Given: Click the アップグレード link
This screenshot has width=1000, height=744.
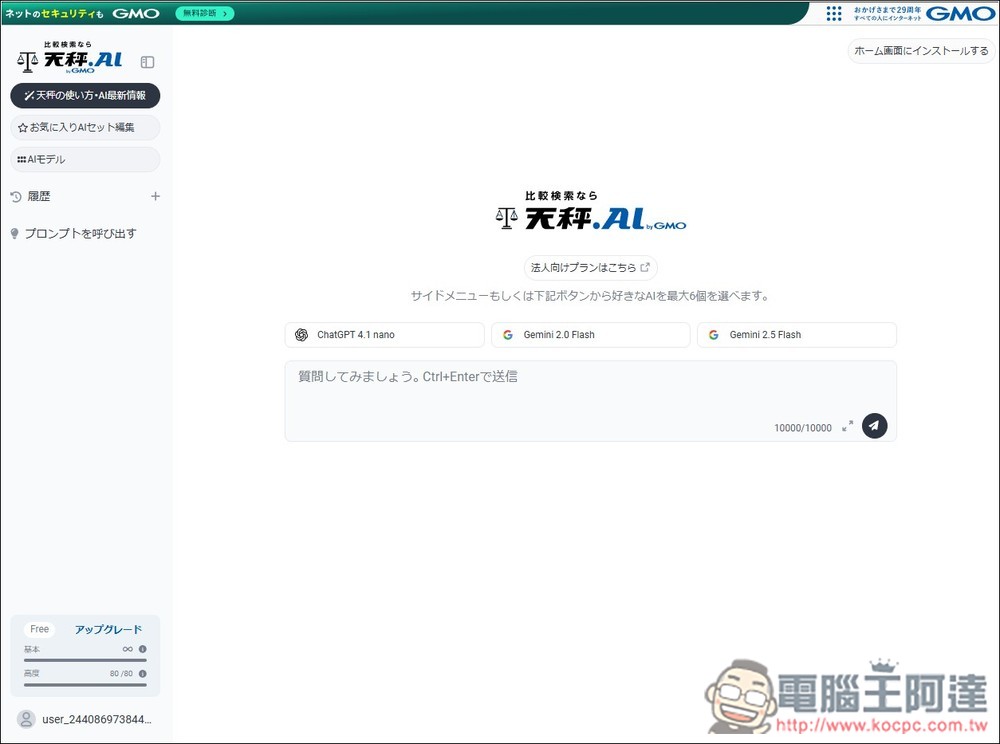Looking at the screenshot, I should coord(108,629).
